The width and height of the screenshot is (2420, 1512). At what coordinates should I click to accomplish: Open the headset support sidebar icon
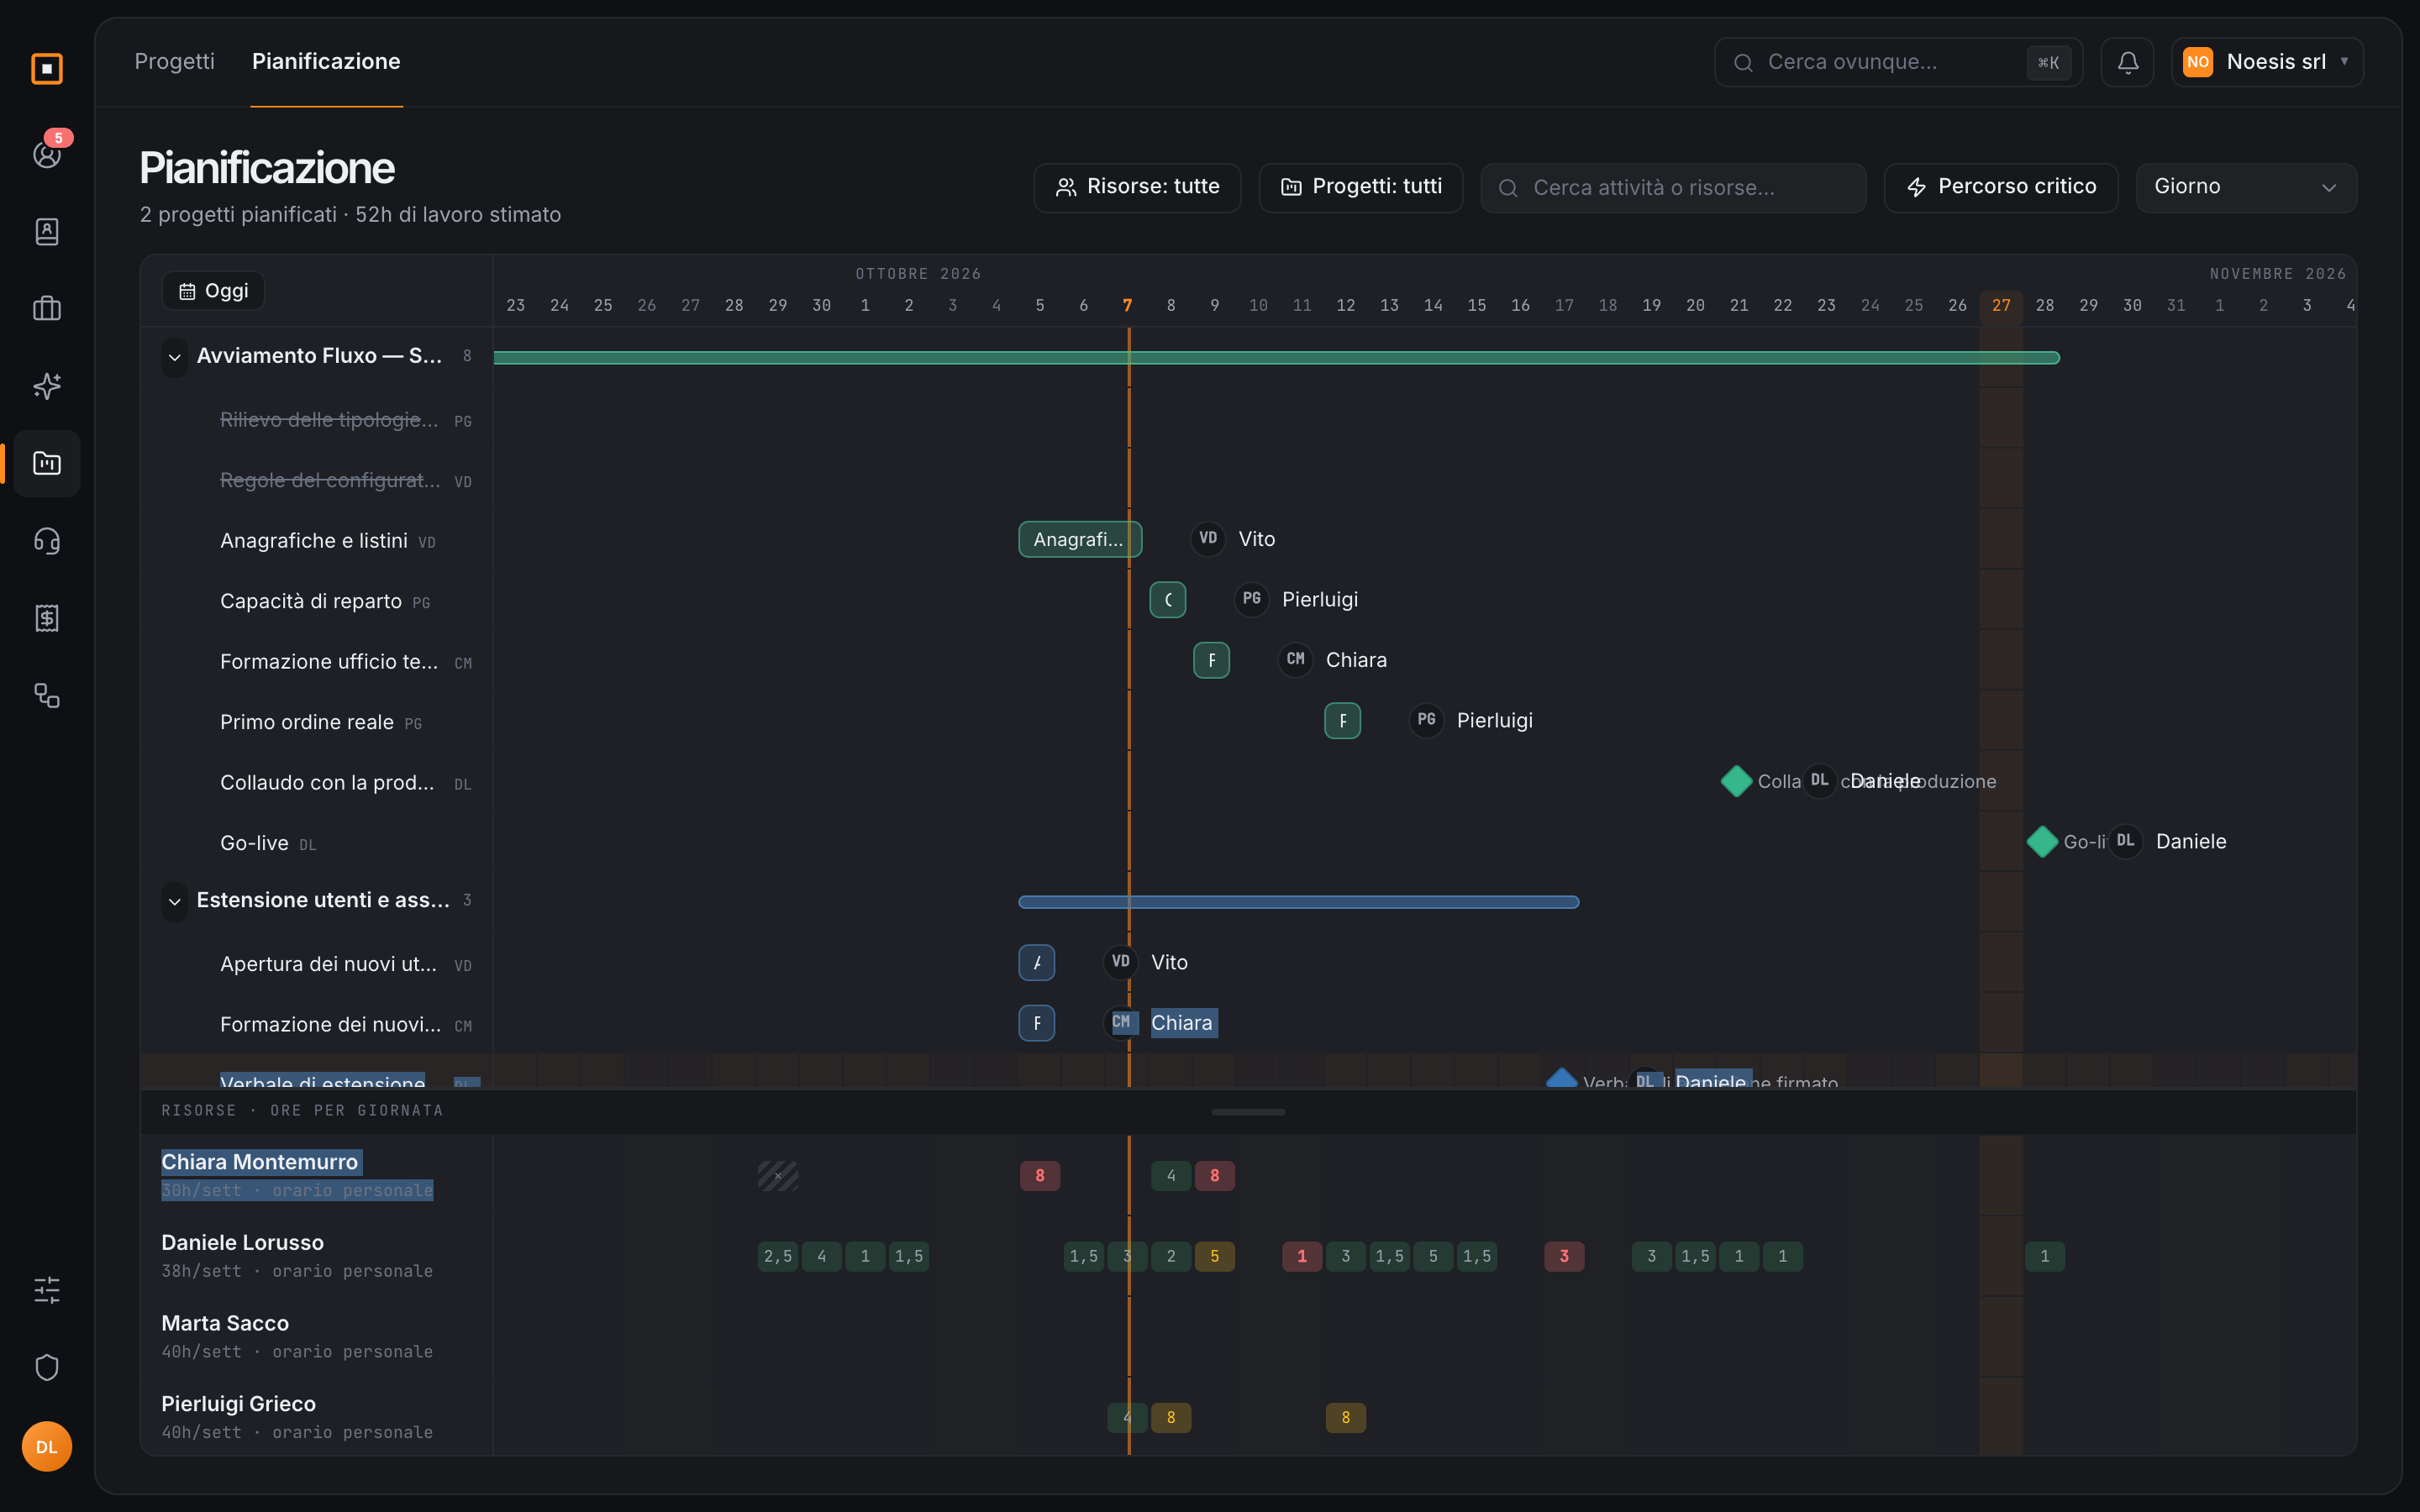47,541
